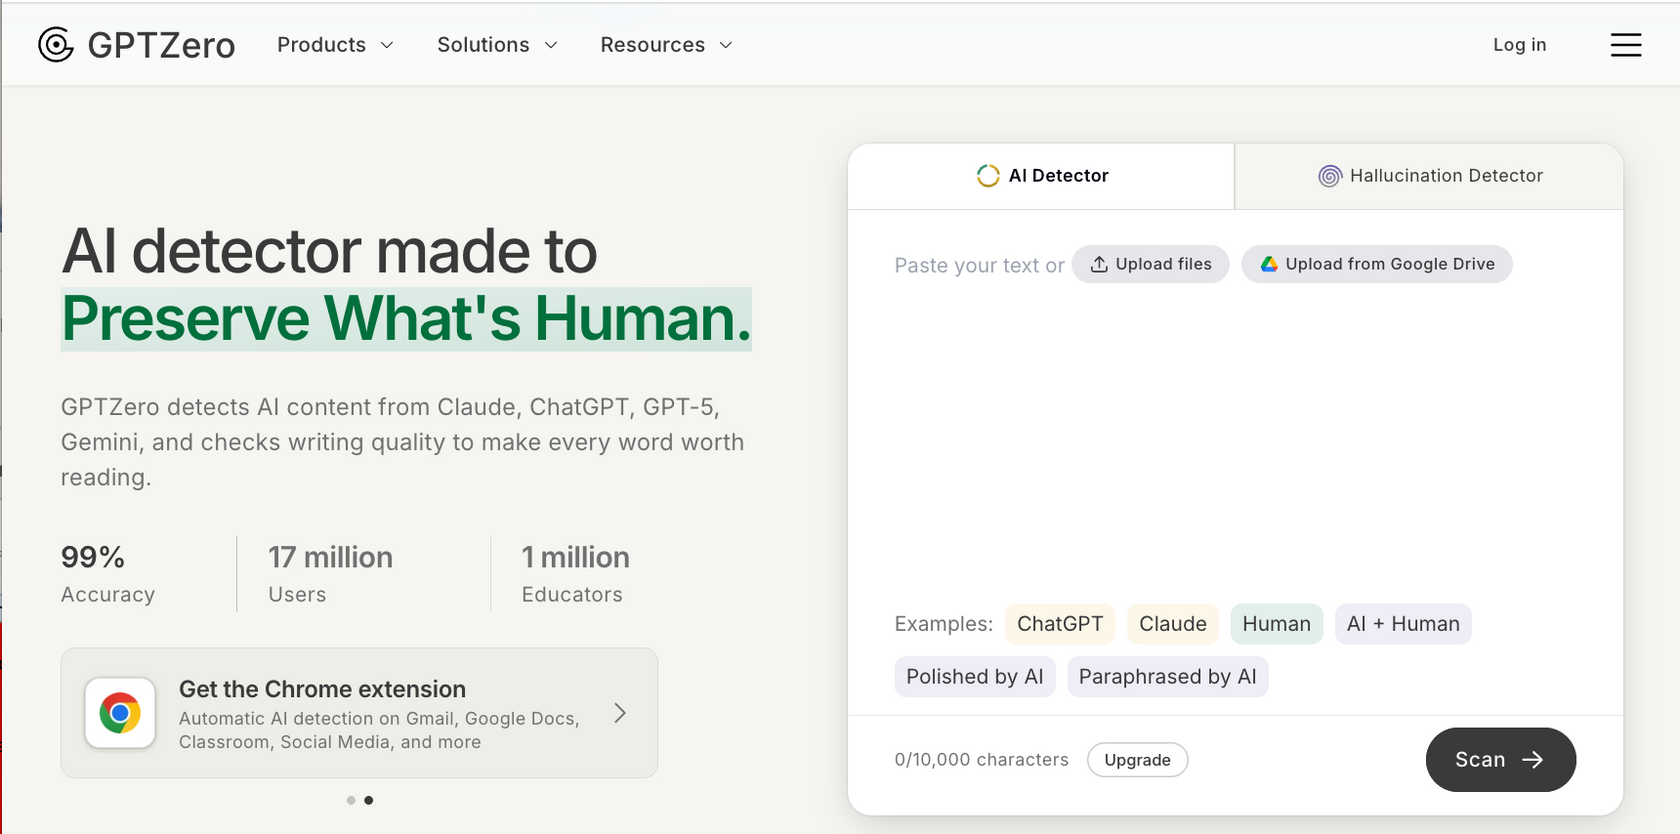Select the second carousel dot
This screenshot has height=834, width=1680.
pos(369,800)
